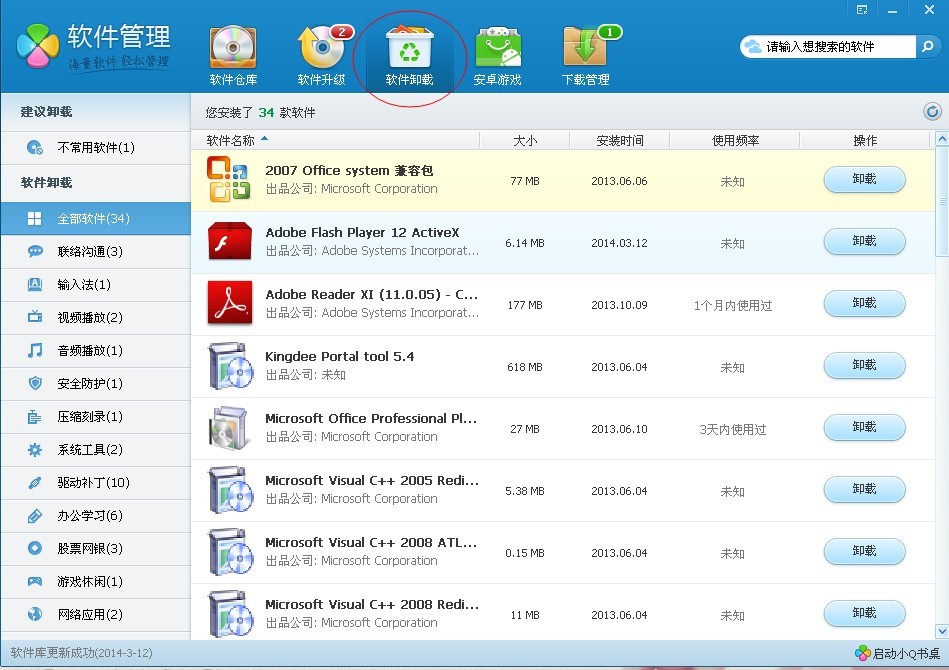
Task: Click the 软件库更新成功 status text
Action: [x=81, y=653]
